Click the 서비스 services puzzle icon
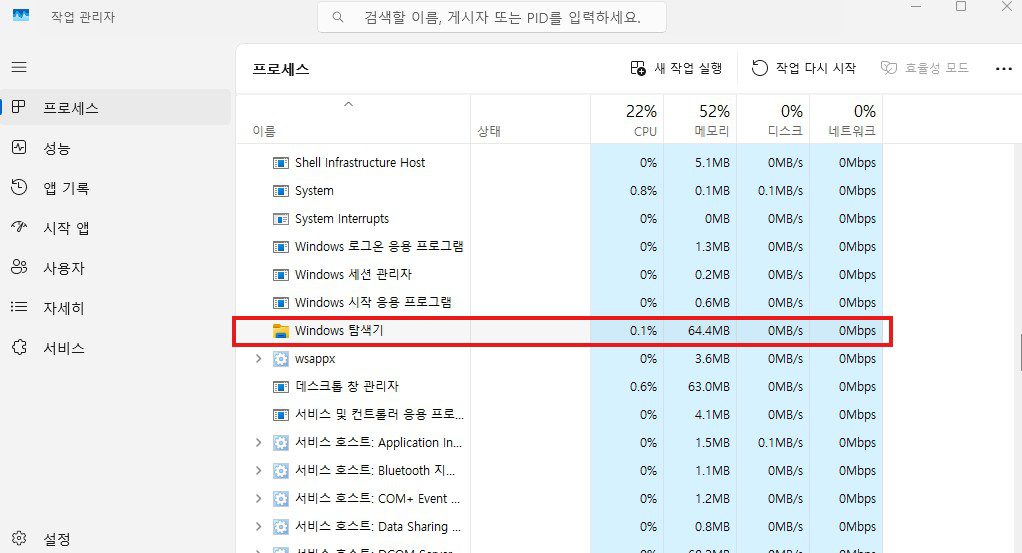The height and width of the screenshot is (553, 1022). point(19,348)
